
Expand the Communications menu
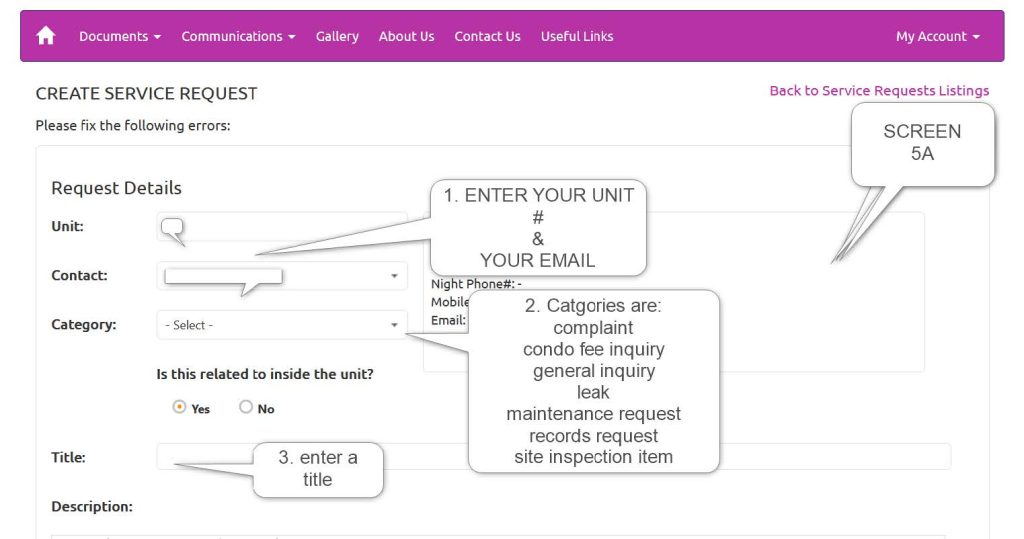click(238, 36)
